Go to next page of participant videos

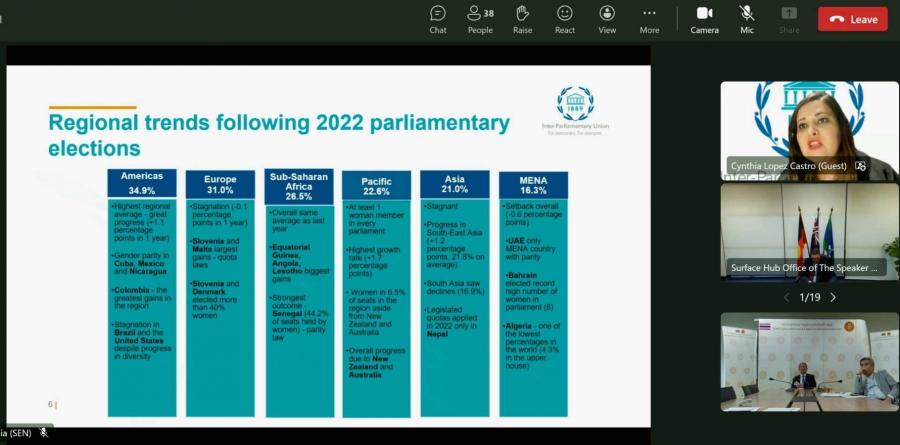(x=833, y=297)
